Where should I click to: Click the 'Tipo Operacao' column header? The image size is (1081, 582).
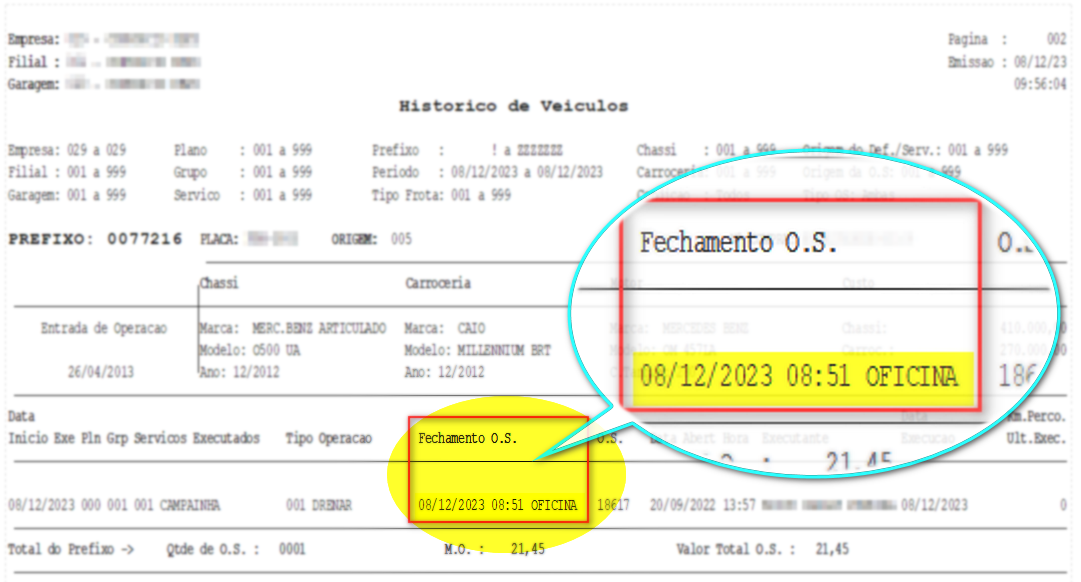[329, 439]
